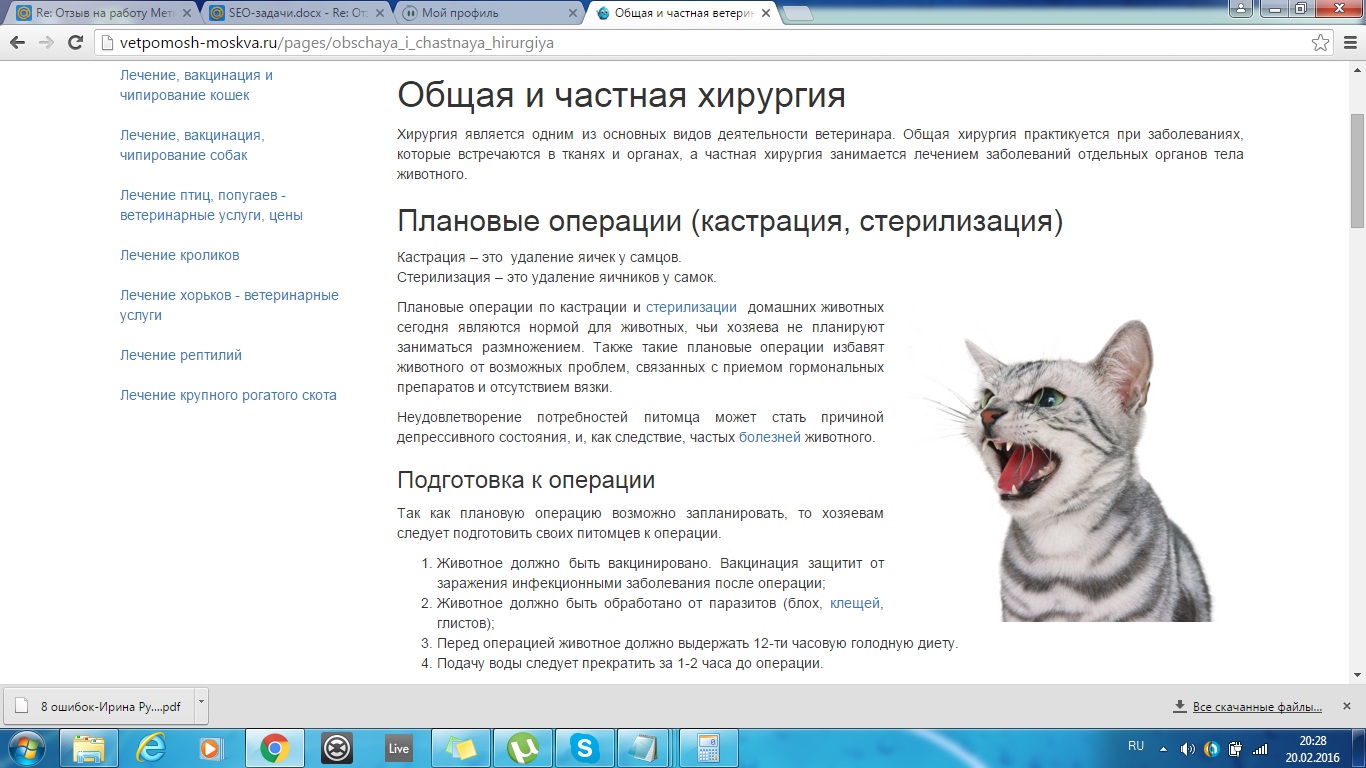
Task: Show hidden tray icons arrow
Action: (1162, 748)
